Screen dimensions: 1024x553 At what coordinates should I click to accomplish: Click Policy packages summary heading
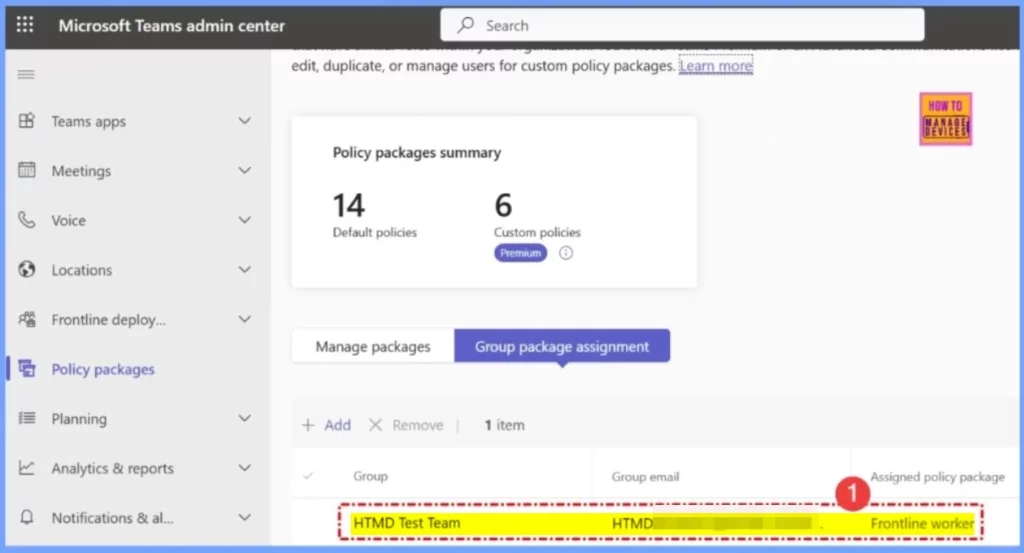click(x=417, y=153)
